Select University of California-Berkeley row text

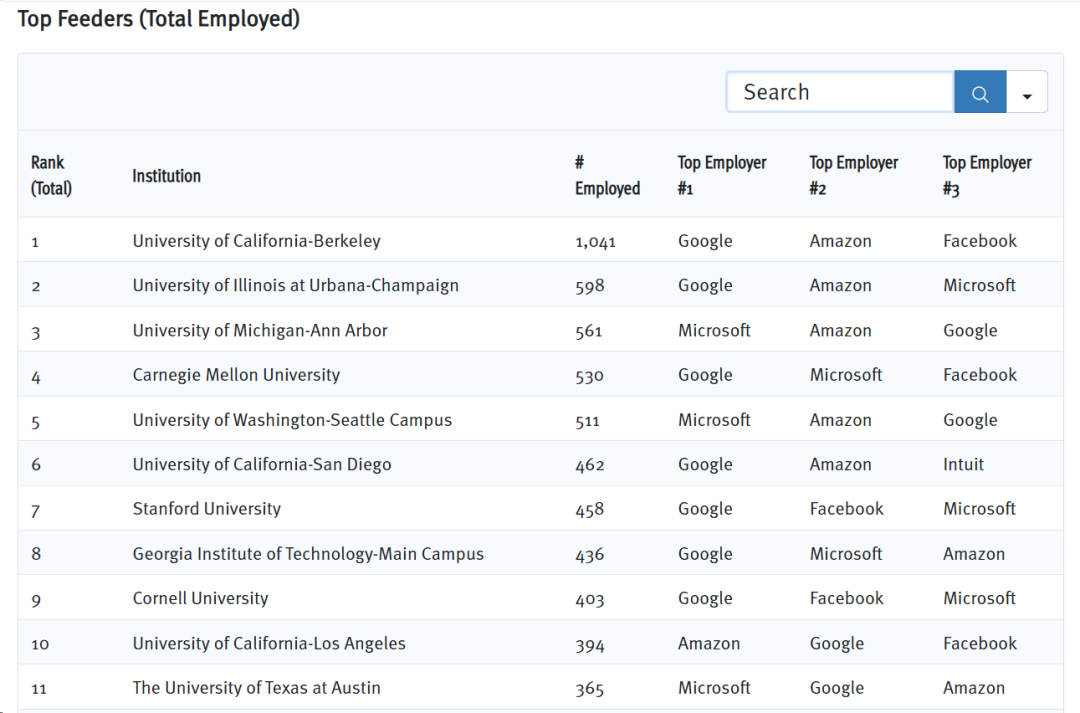tap(256, 241)
